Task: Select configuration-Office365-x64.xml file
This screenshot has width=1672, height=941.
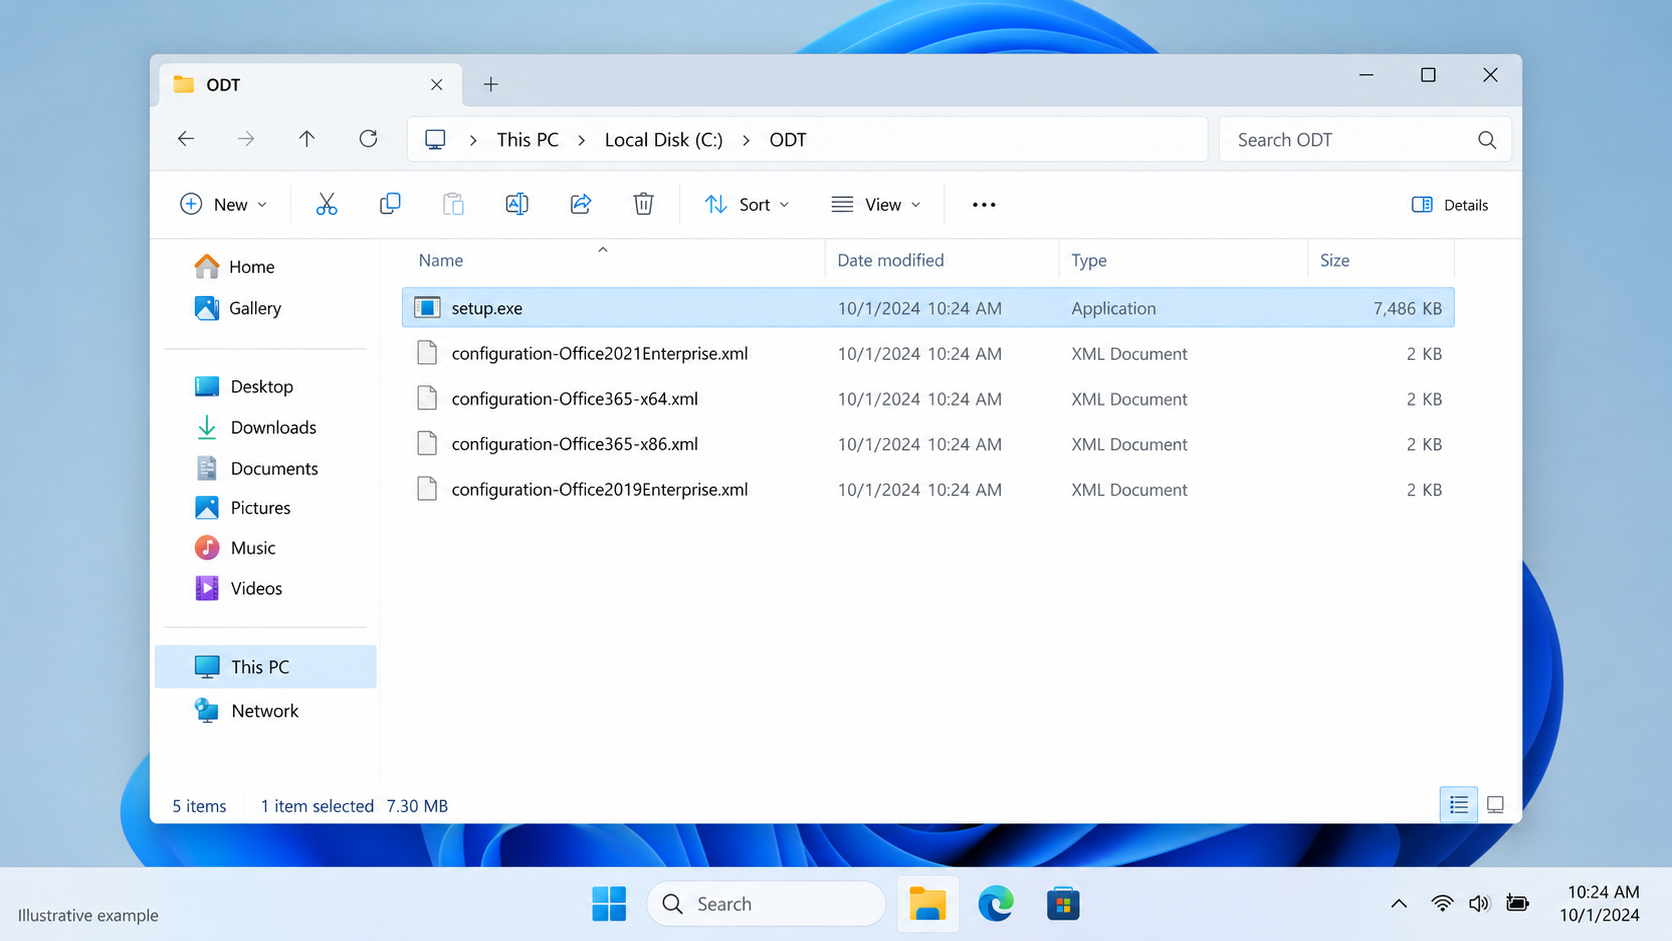Action: click(928, 399)
